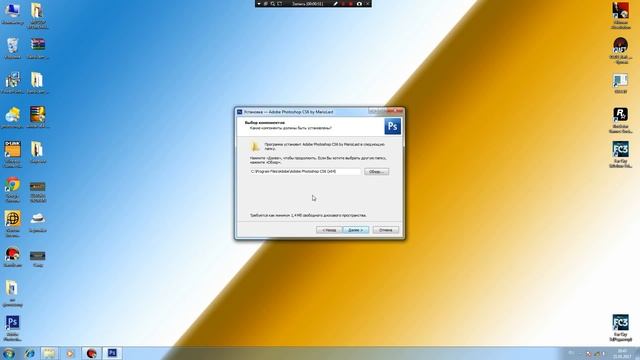Open Windows Explorer from the taskbar
Screen dimensions: 640x360
[49, 353]
